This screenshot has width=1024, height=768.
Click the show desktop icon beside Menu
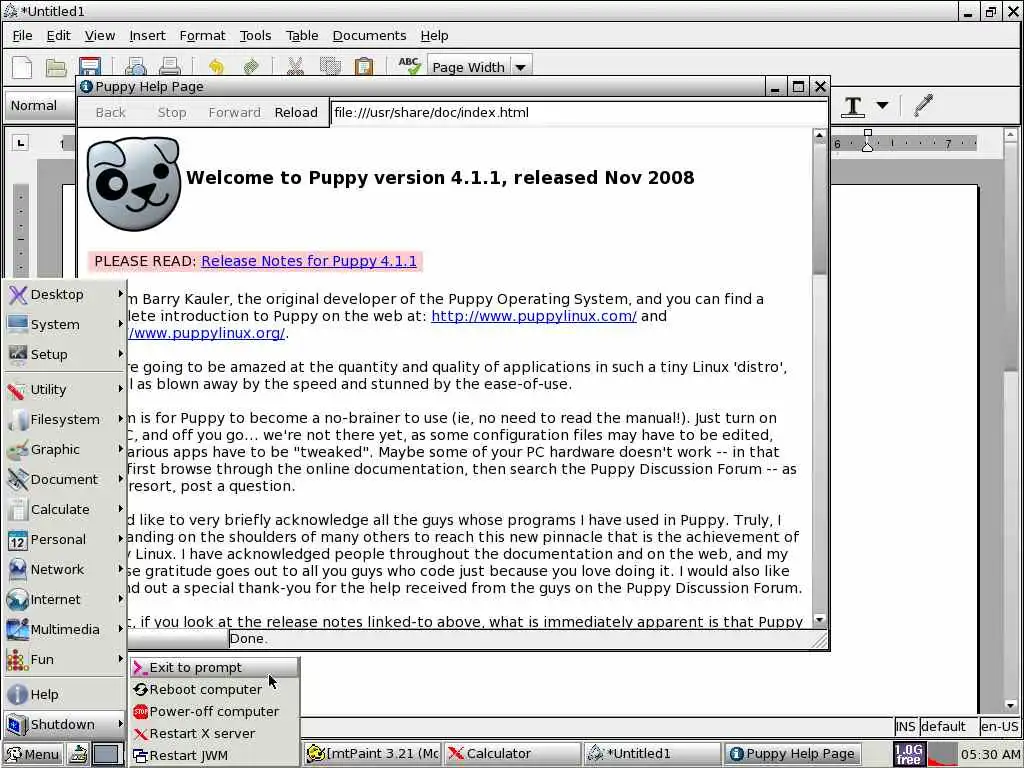pos(78,754)
